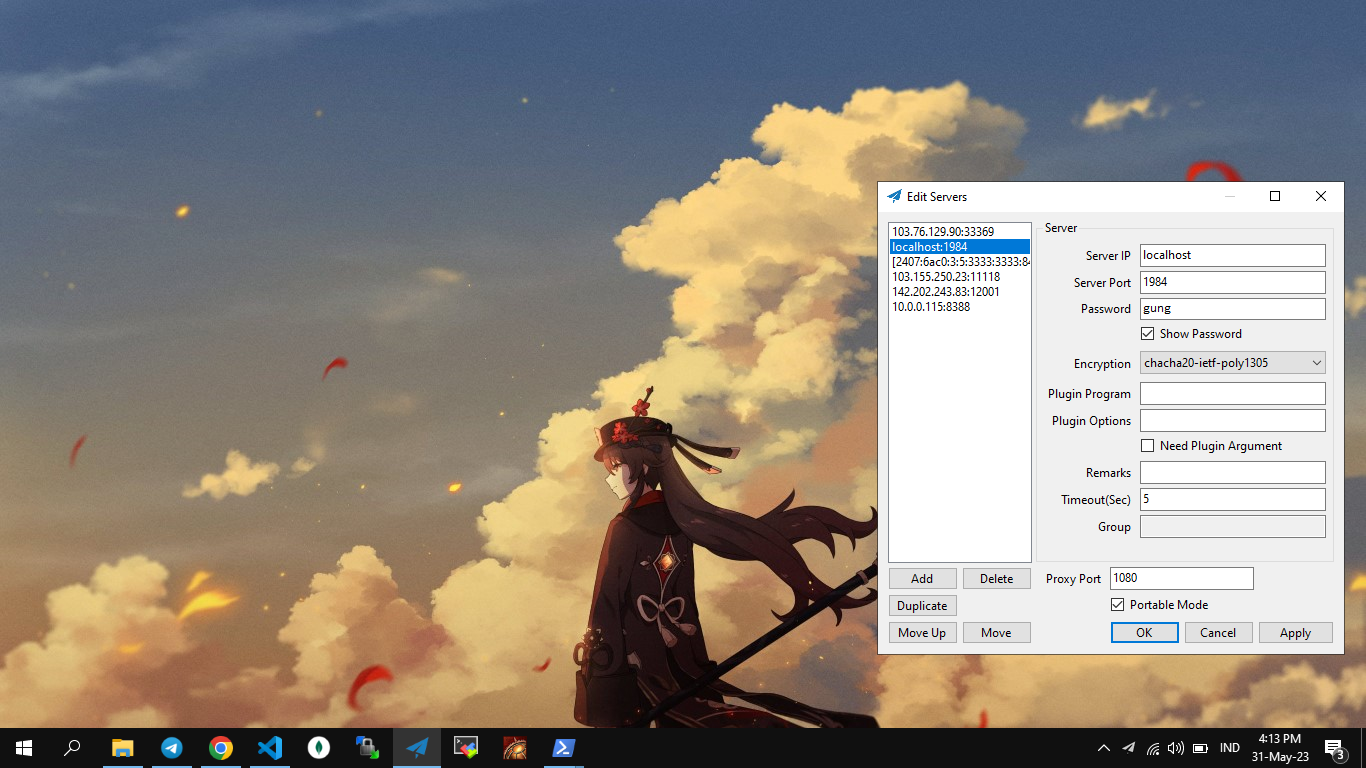Screen dimensions: 1366x768
Task: Enable the Need Plugin Argument checkbox
Action: pos(1148,446)
